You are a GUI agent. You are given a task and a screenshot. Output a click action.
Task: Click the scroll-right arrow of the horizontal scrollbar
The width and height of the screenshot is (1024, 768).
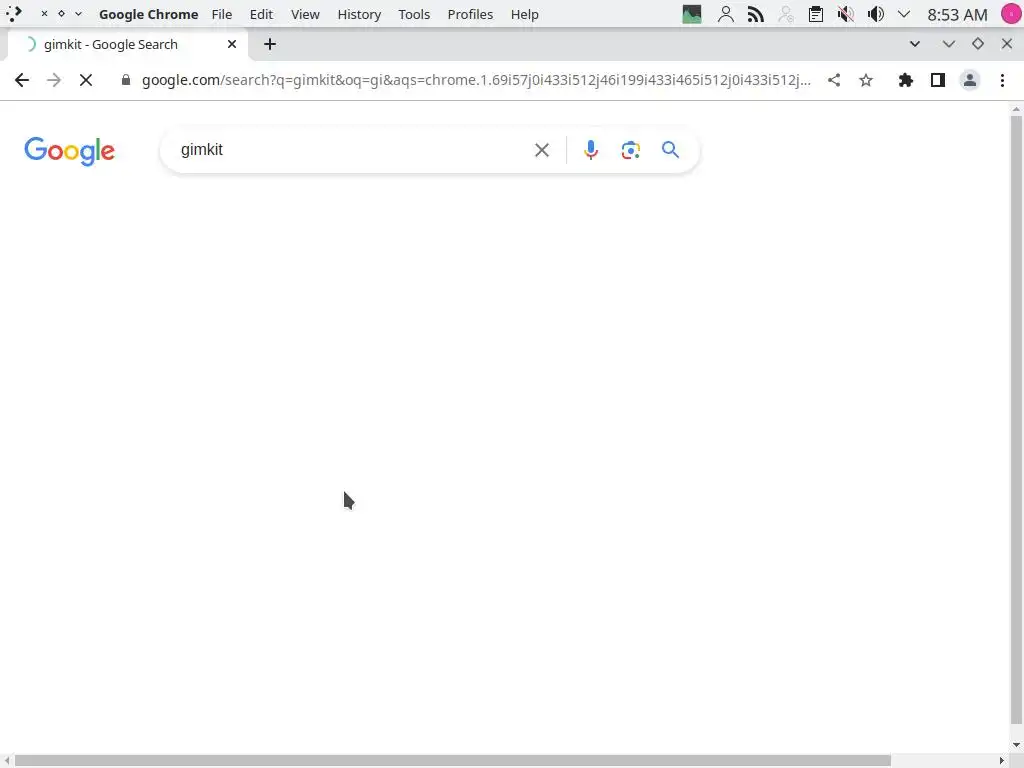pos(1002,761)
